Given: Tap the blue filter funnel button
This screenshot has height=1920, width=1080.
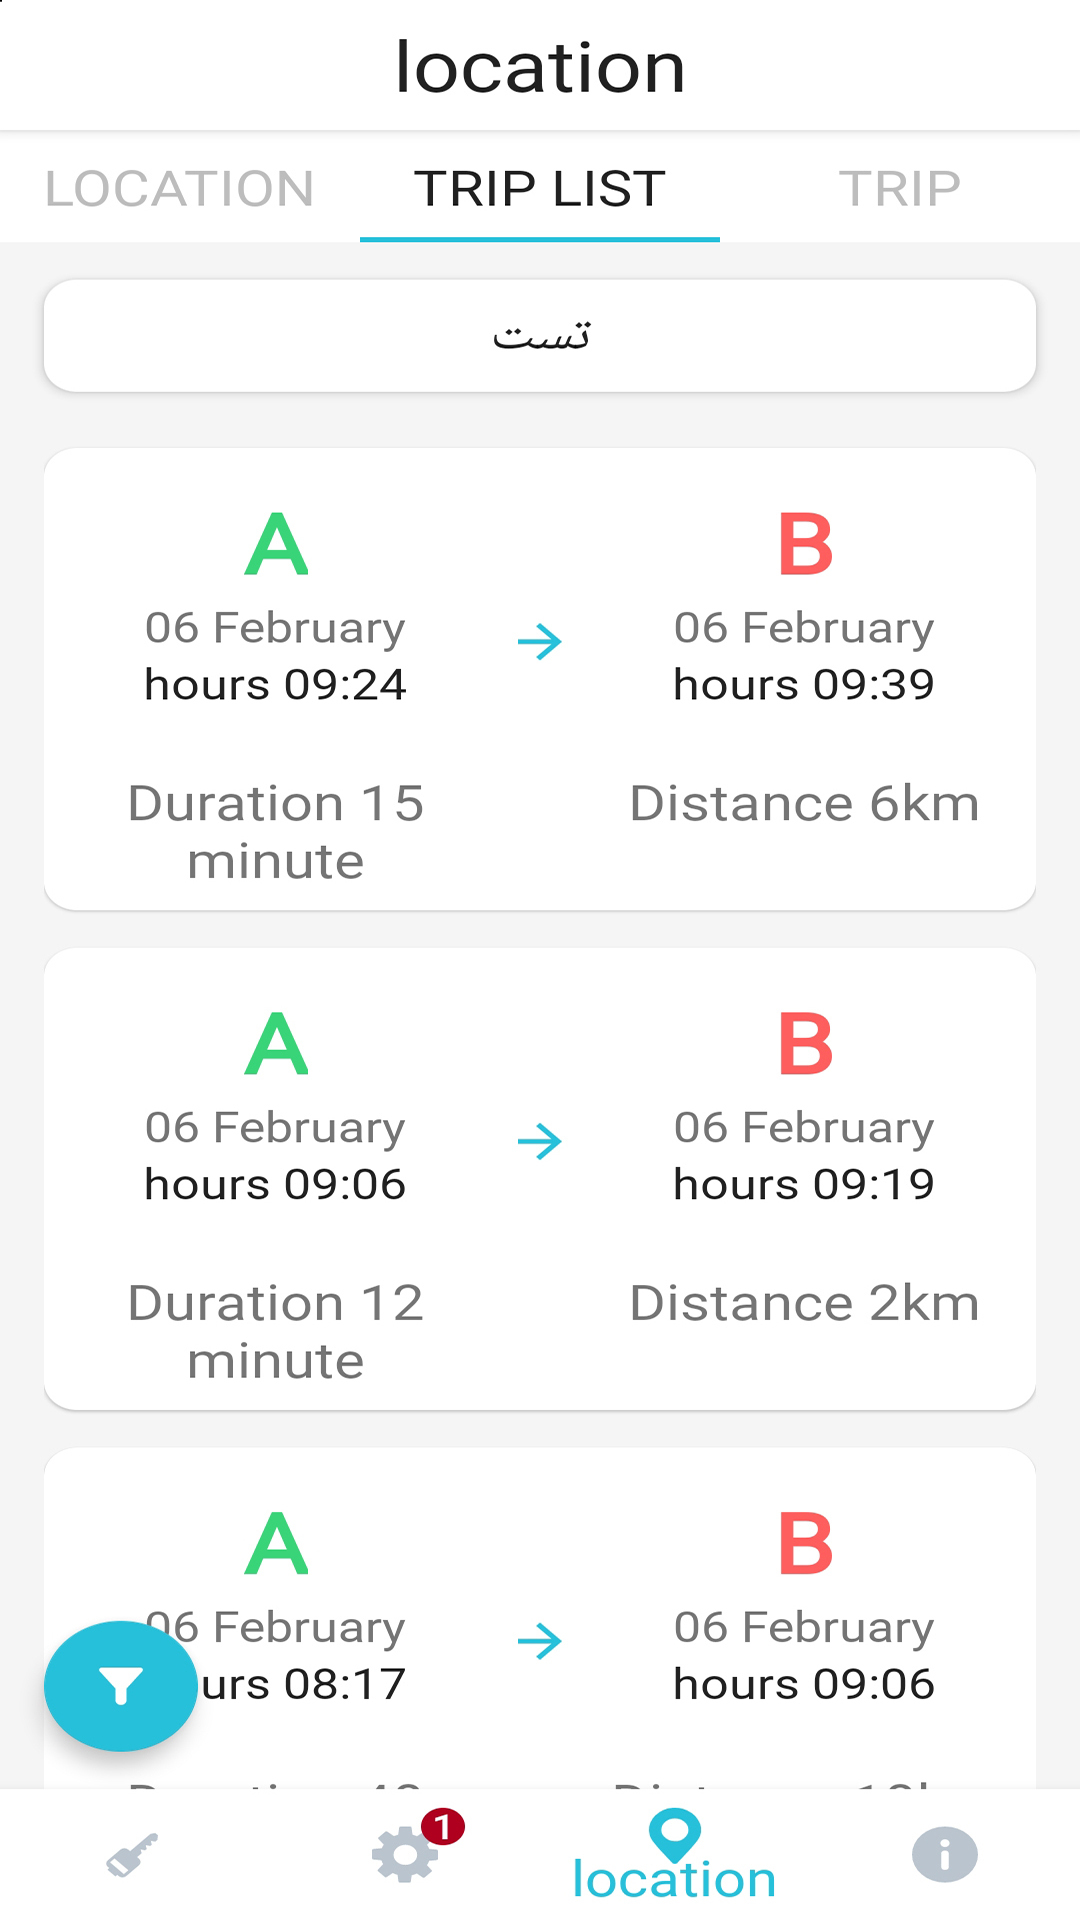Looking at the screenshot, I should tap(120, 1686).
